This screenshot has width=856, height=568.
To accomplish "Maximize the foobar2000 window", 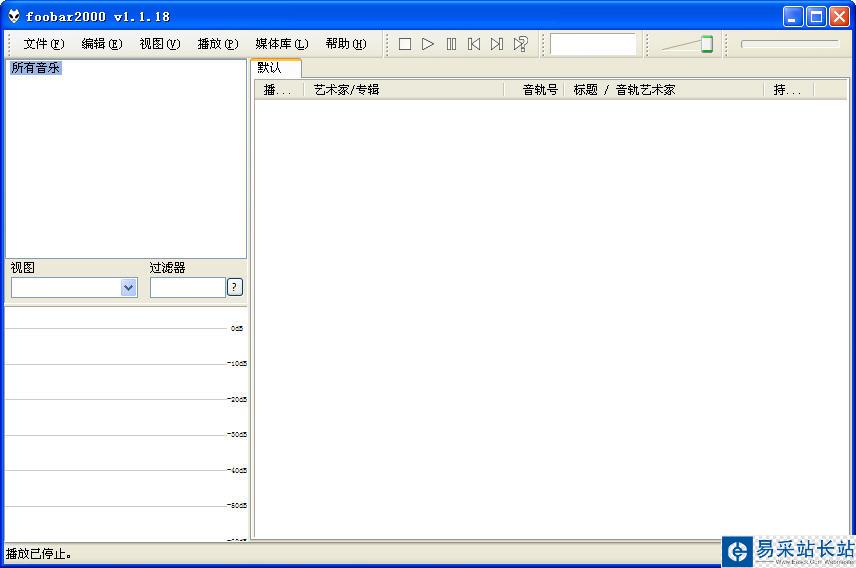I will (x=816, y=16).
